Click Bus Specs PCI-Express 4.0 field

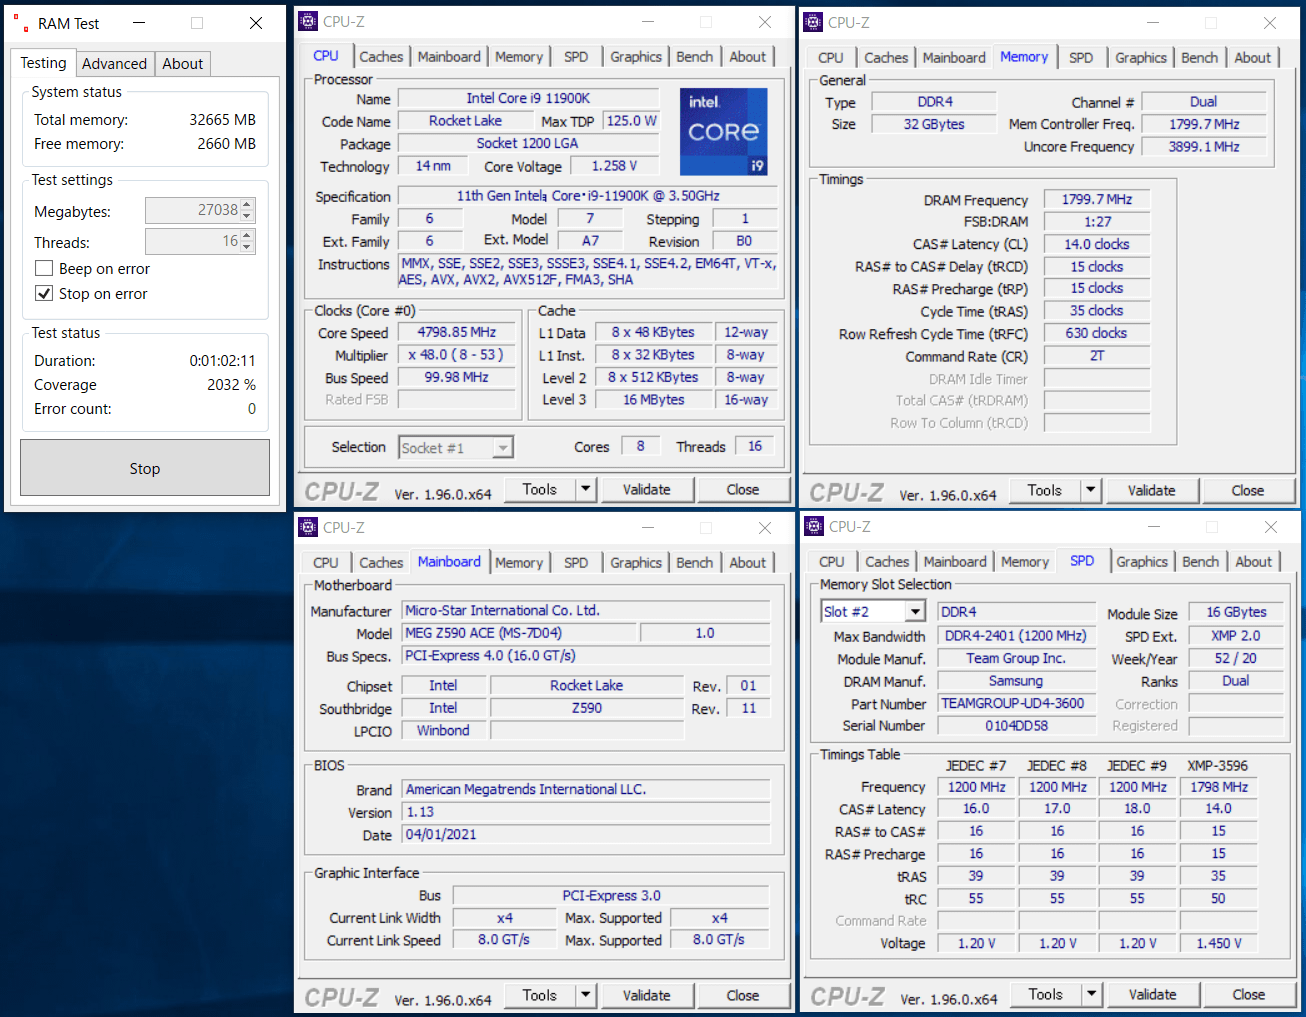pos(586,656)
